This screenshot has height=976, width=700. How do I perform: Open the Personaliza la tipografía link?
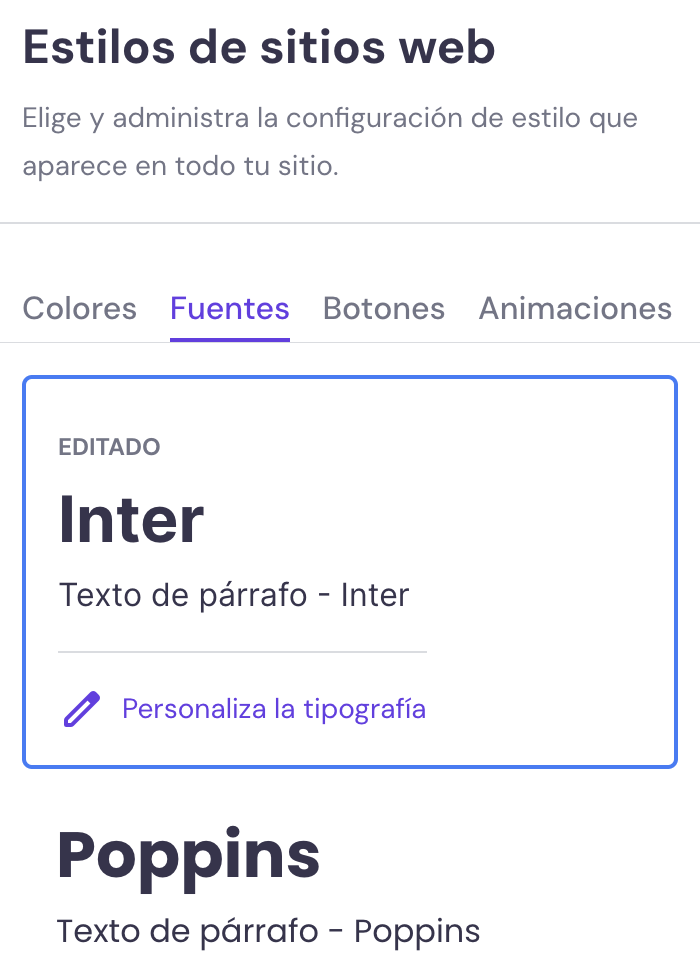tap(273, 708)
